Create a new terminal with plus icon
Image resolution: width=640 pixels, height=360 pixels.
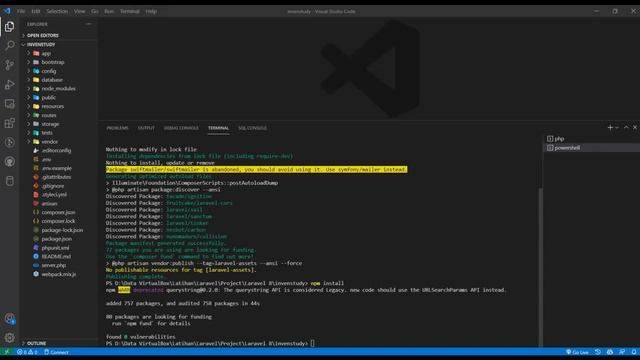coord(610,128)
